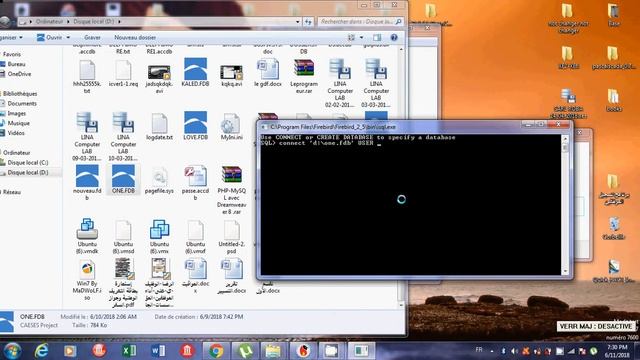This screenshot has height=360, width=640.
Task: Select the ONE.FDB database file
Action: (123, 179)
